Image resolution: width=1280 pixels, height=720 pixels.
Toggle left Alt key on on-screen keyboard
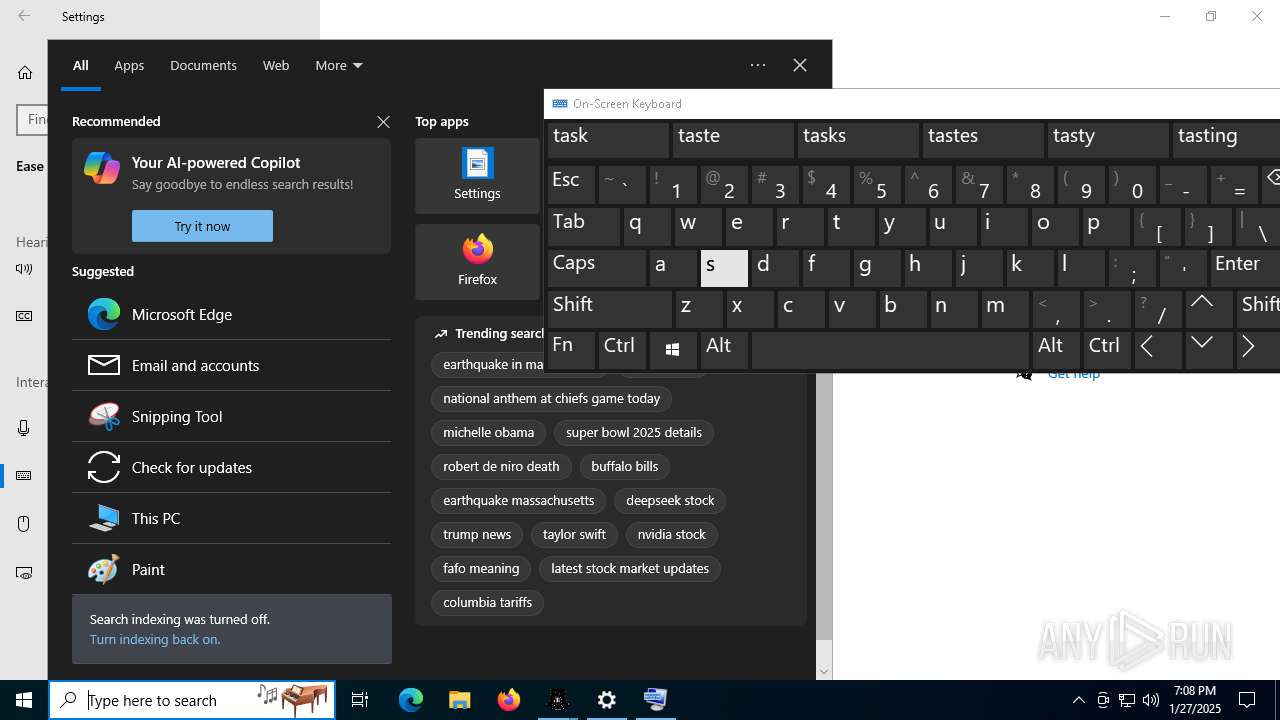tap(724, 351)
